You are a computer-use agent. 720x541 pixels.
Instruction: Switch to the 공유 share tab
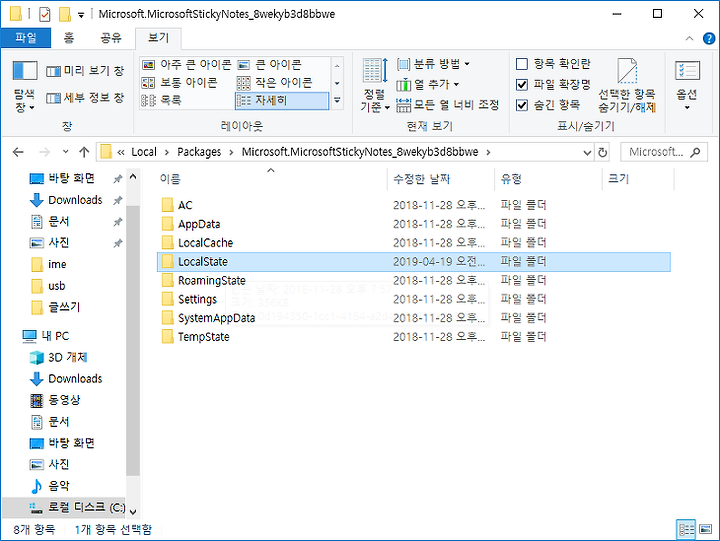click(111, 38)
